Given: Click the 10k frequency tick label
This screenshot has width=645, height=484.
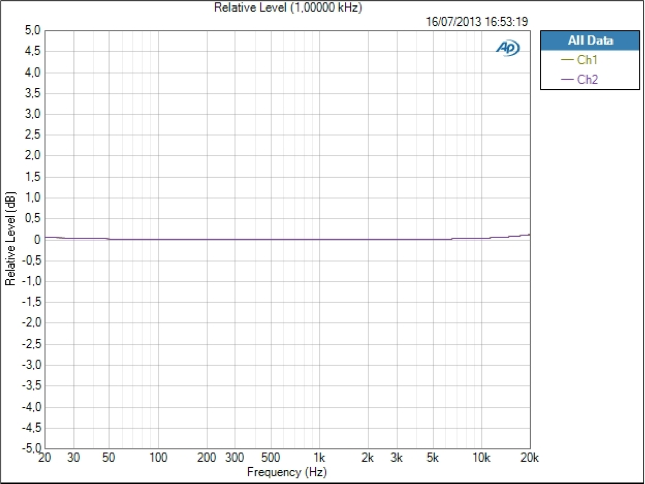Looking at the screenshot, I should click(x=481, y=457).
